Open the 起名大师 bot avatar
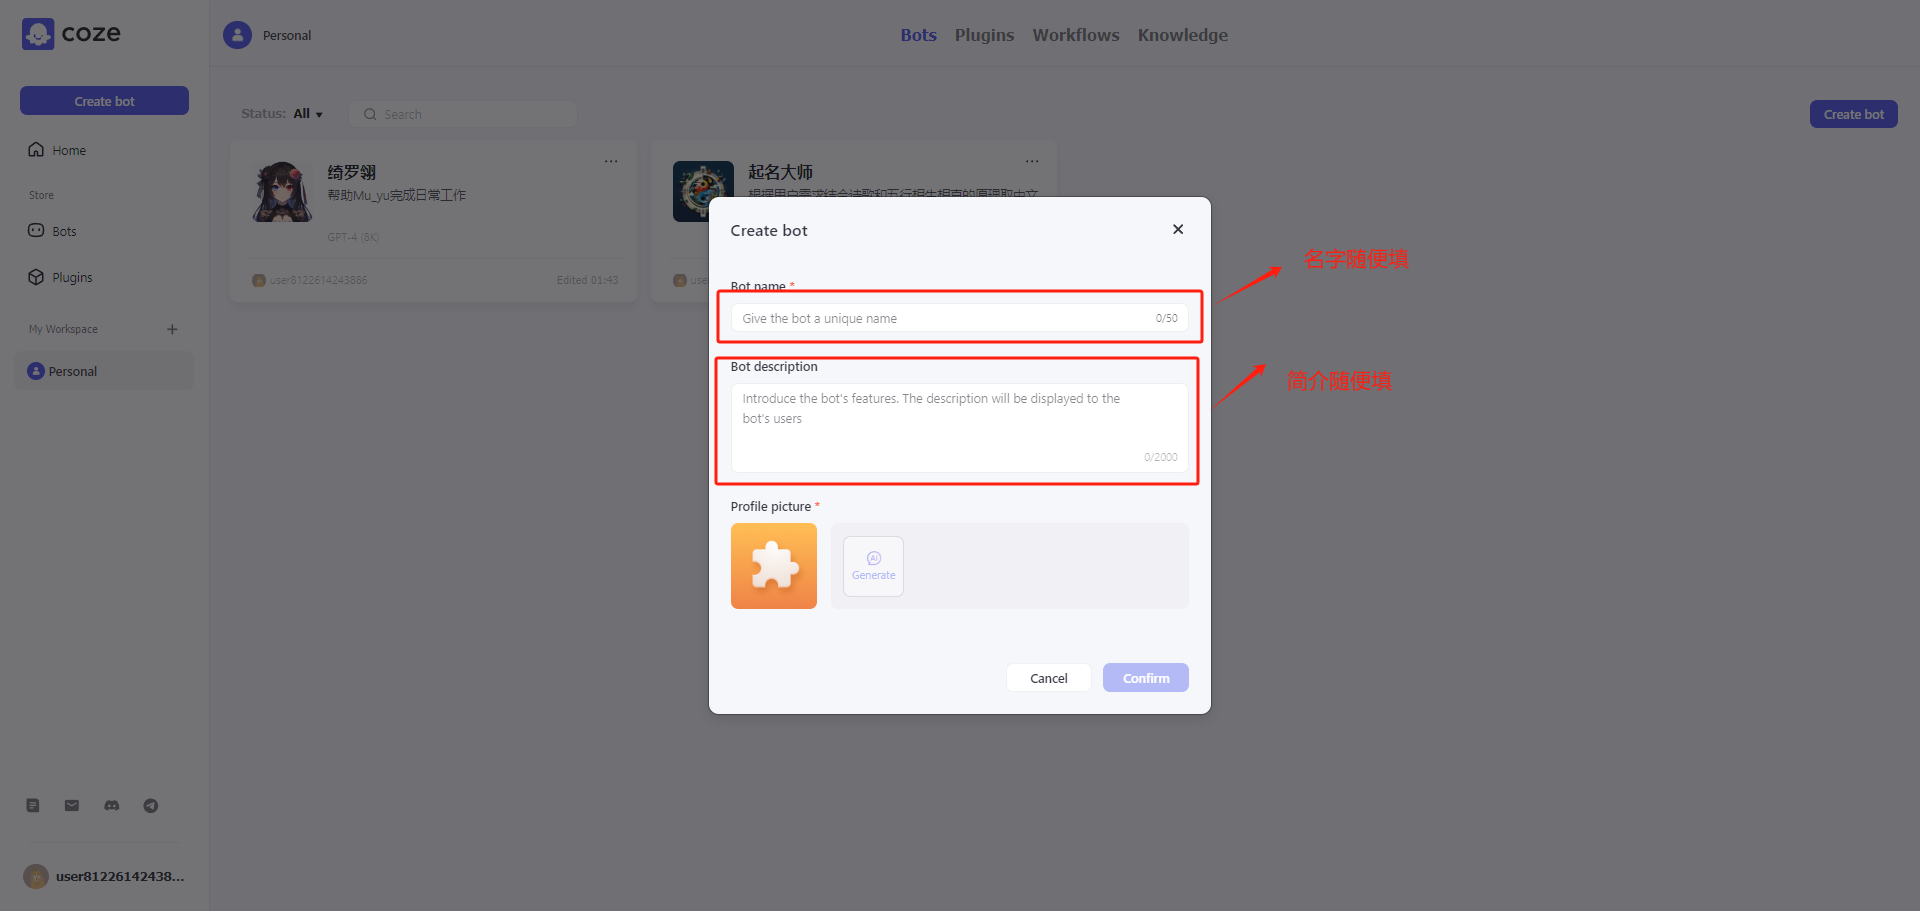The width and height of the screenshot is (1920, 911). point(703,191)
